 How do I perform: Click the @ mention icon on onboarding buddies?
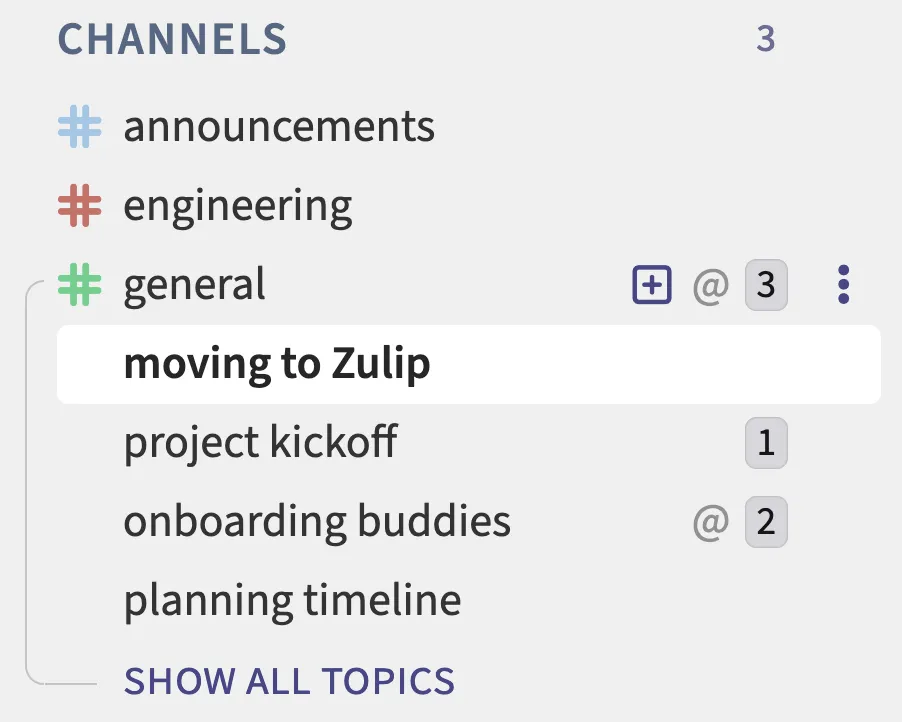[710, 522]
